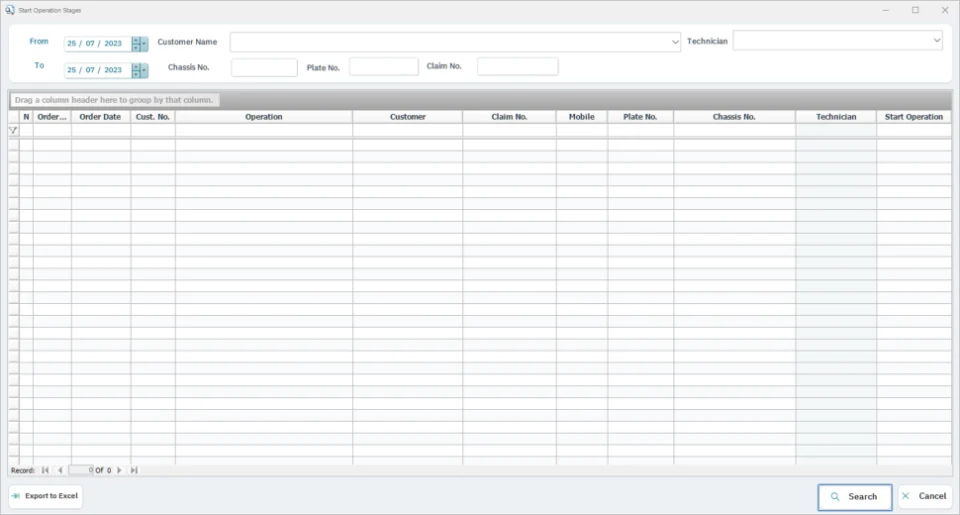Sort by Start Operation column header
Image resolution: width=960 pixels, height=515 pixels.
pyautogui.click(x=914, y=116)
